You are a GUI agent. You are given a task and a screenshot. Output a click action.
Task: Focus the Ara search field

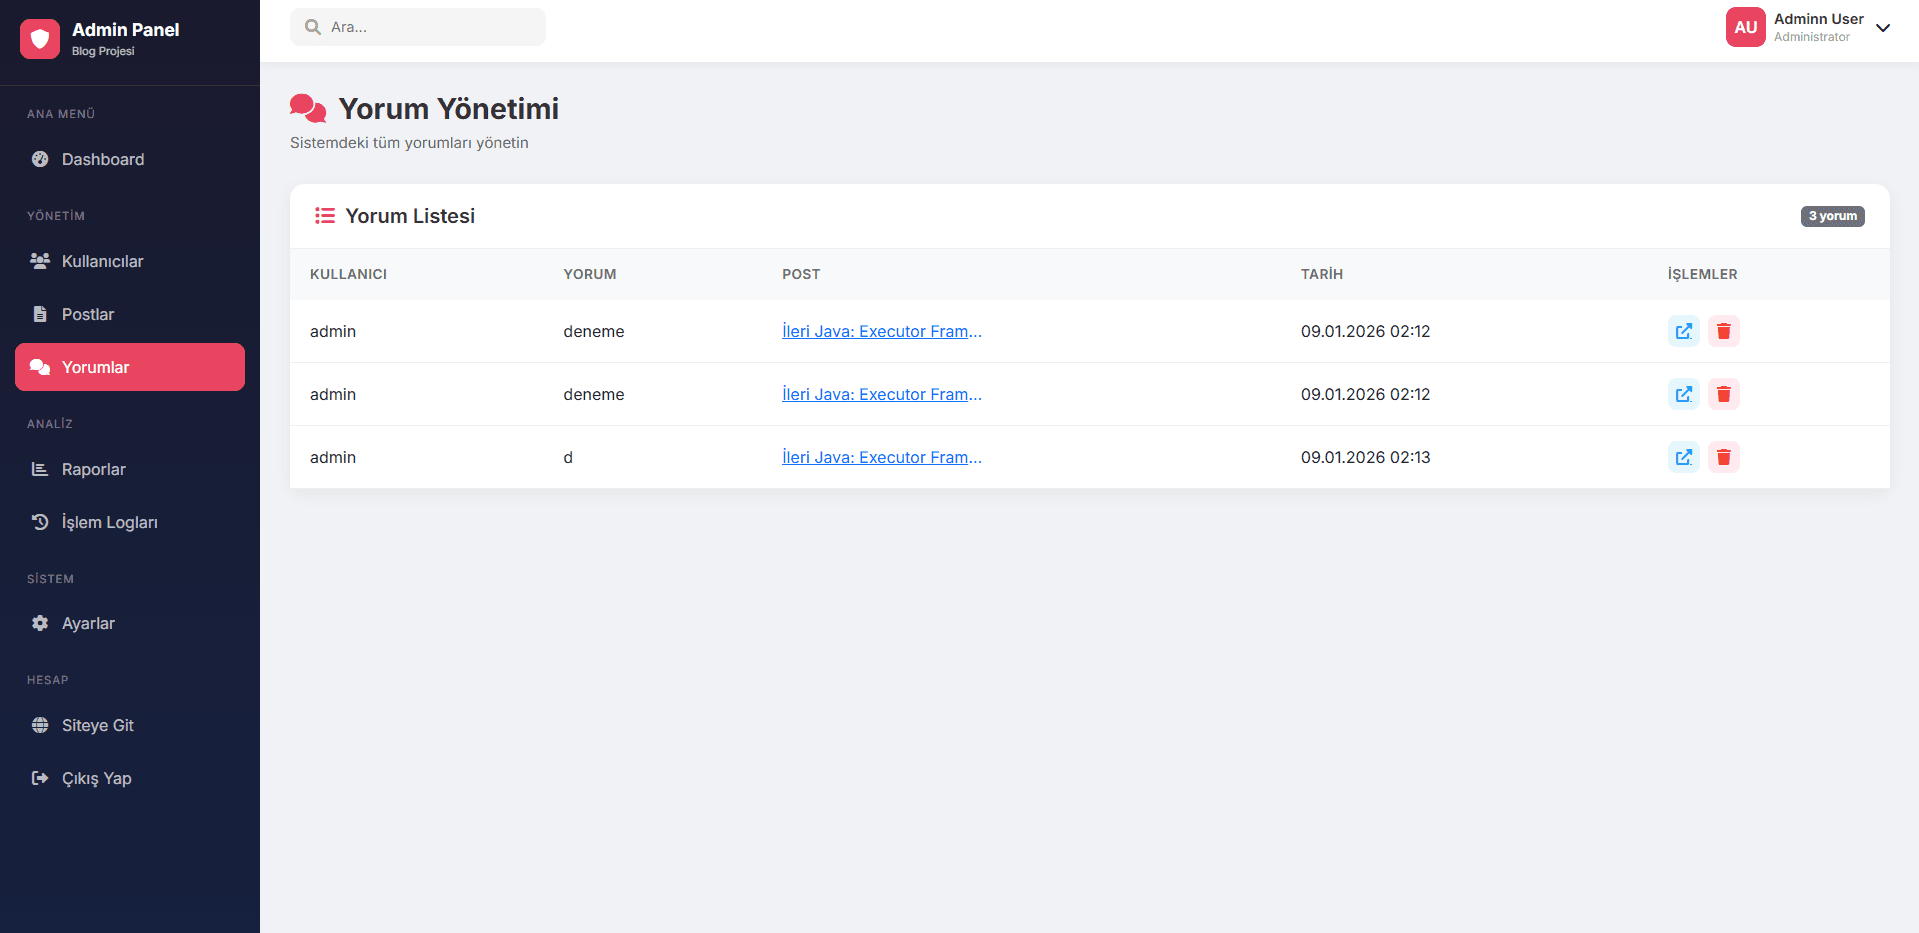[430, 27]
